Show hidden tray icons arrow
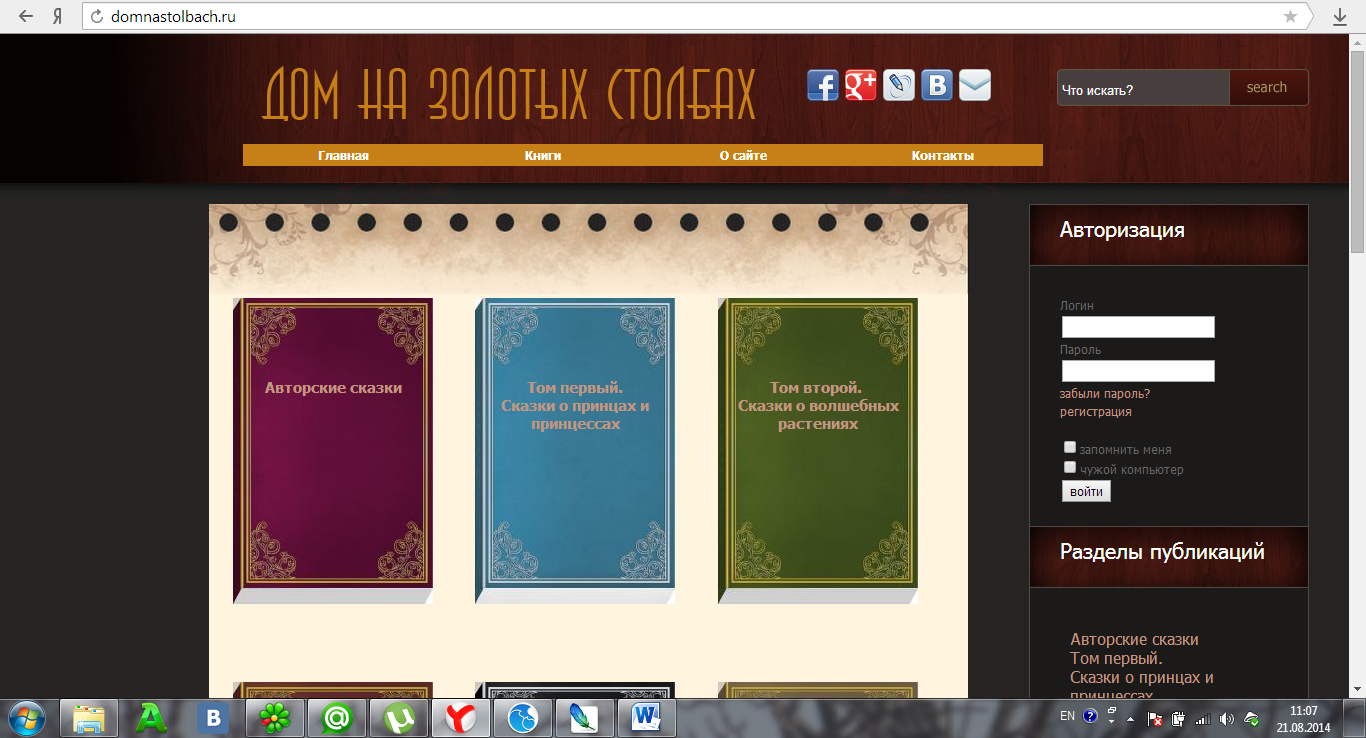Image resolution: width=1366 pixels, height=738 pixels. (x=1131, y=719)
